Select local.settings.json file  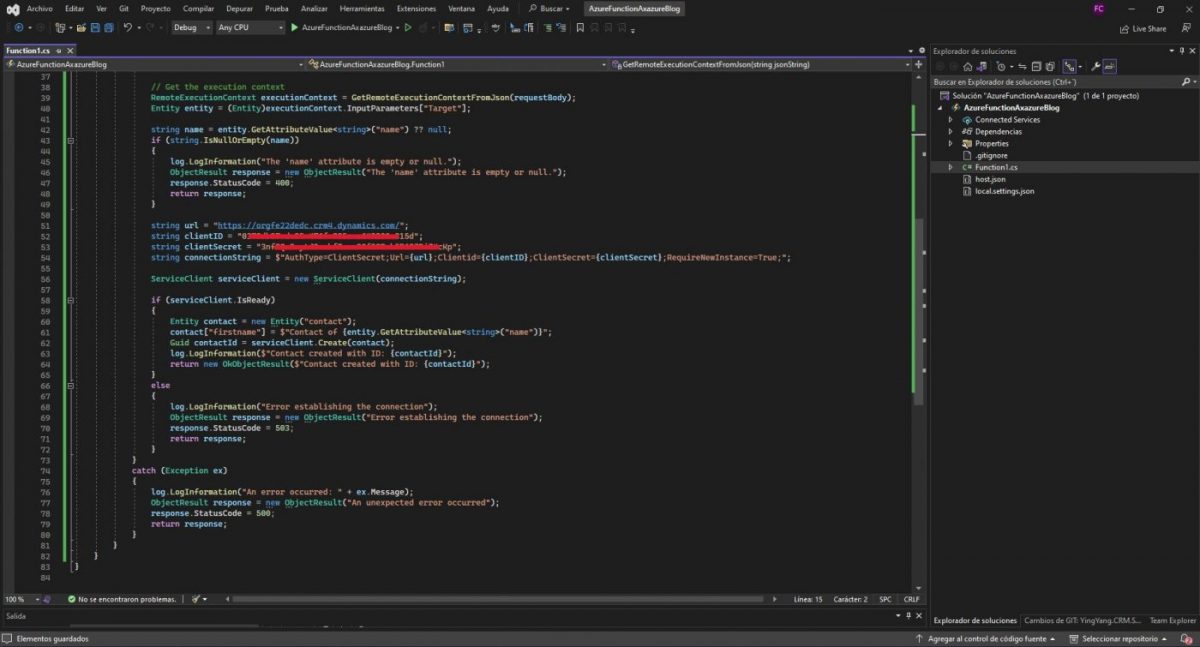pyautogui.click(x=997, y=191)
